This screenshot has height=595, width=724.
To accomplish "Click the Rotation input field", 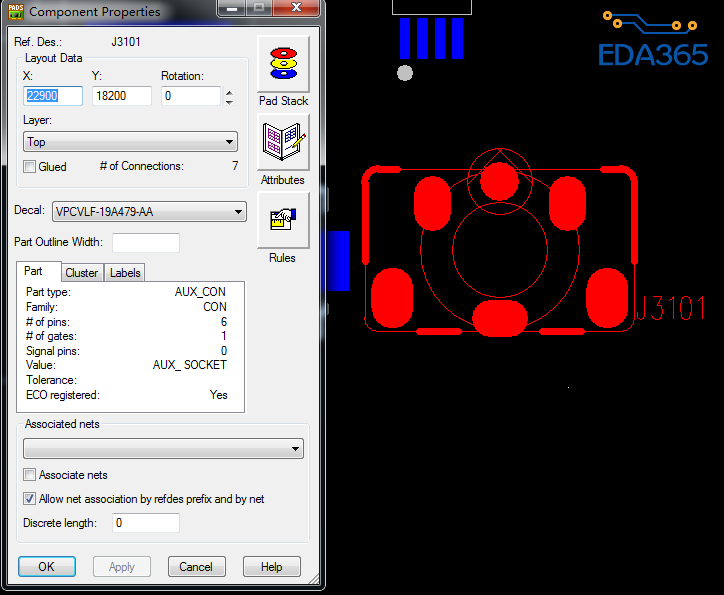I will (x=191, y=96).
